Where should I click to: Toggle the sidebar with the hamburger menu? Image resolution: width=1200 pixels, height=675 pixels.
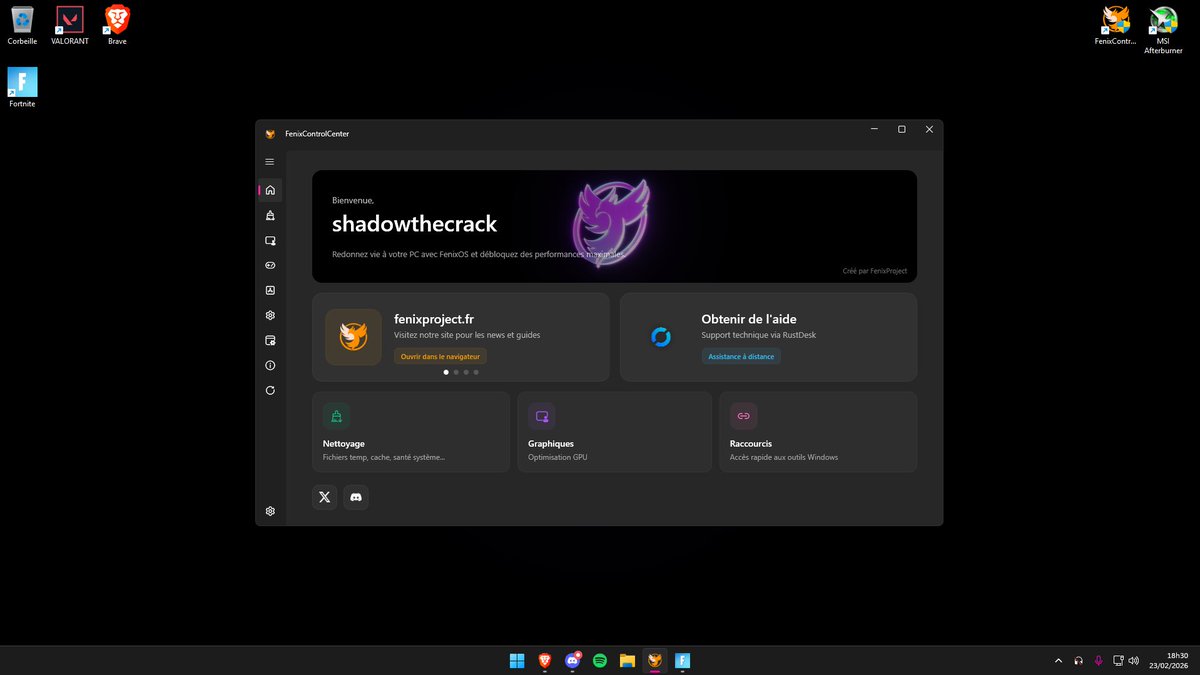269,161
